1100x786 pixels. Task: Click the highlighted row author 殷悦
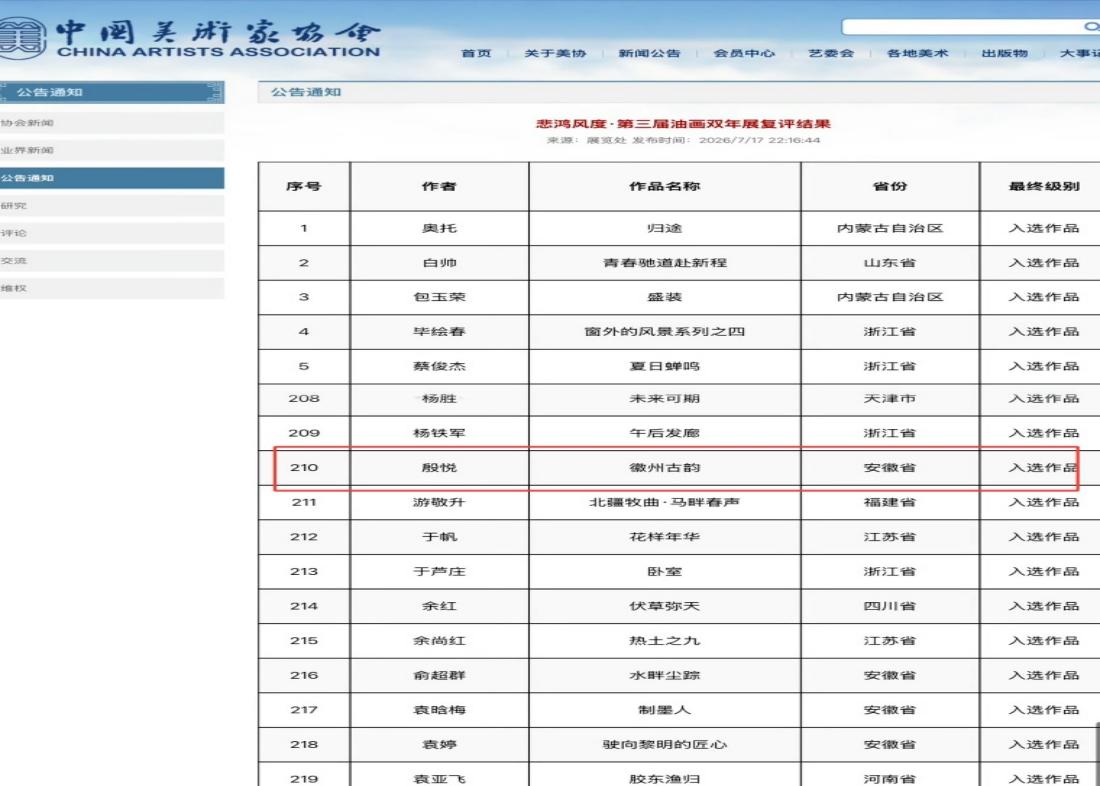(439, 467)
